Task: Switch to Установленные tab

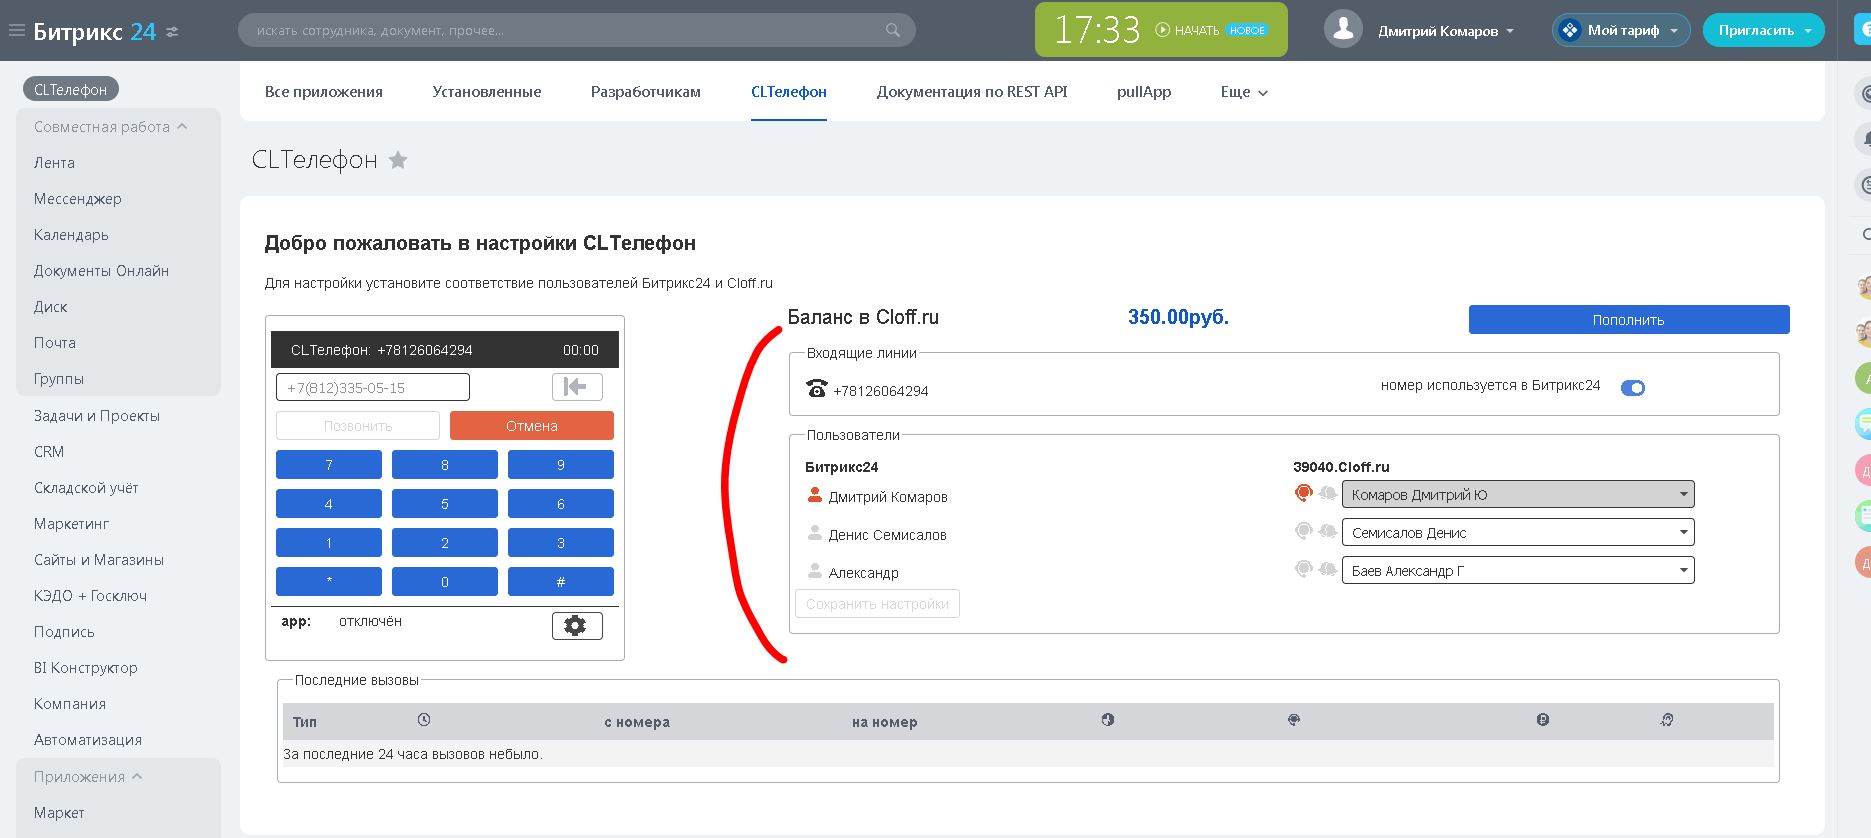Action: click(x=487, y=92)
